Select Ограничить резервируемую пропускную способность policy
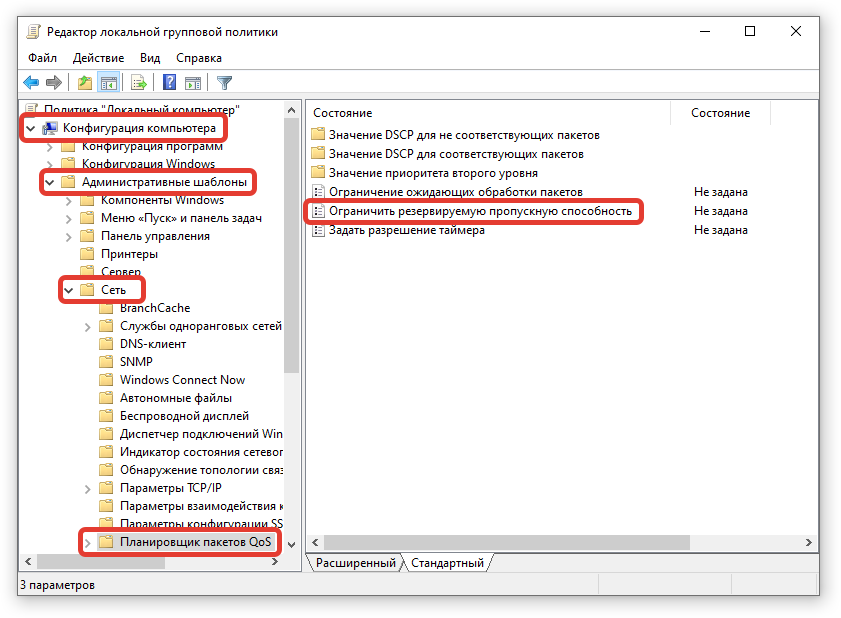Screen dimensions: 841x618 [x=480, y=211]
